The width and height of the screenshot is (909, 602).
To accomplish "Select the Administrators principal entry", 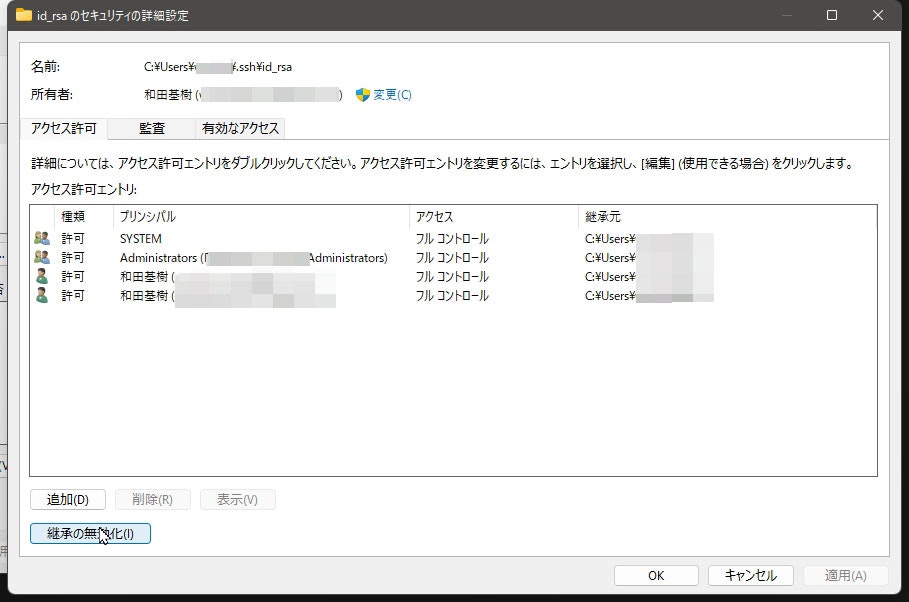I will click(x=254, y=258).
